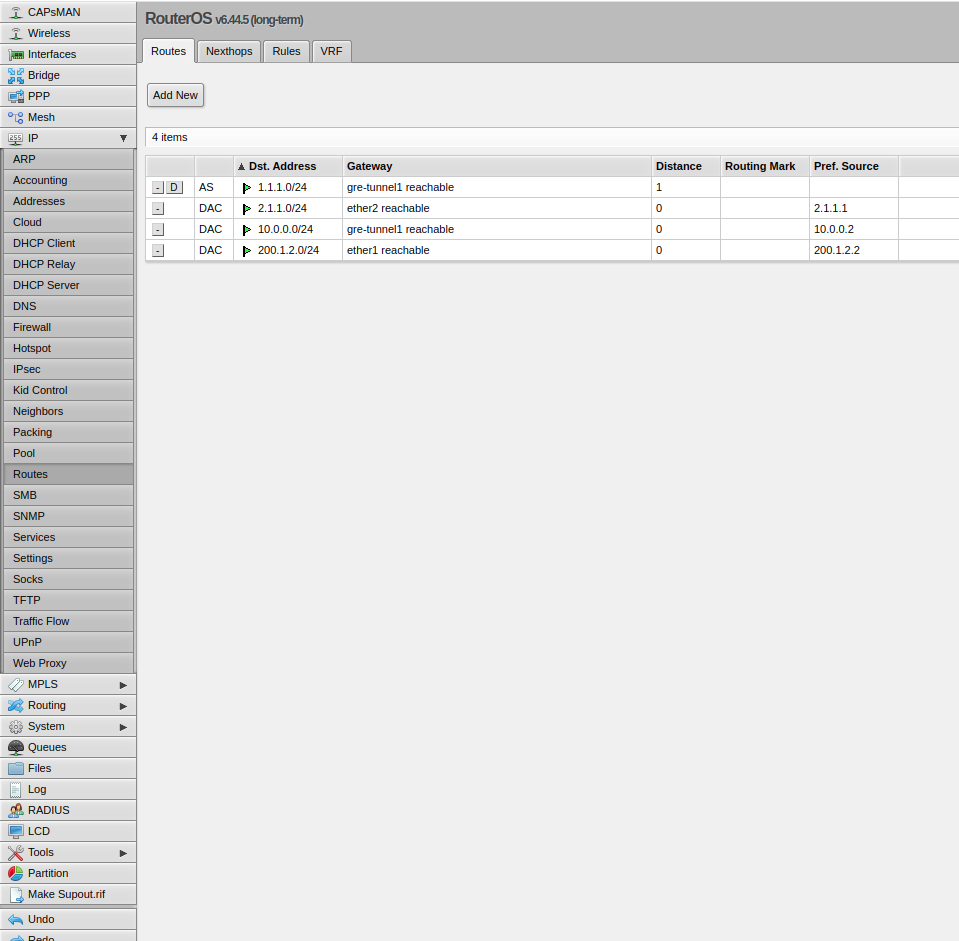Switch to the VRF tab

[331, 51]
